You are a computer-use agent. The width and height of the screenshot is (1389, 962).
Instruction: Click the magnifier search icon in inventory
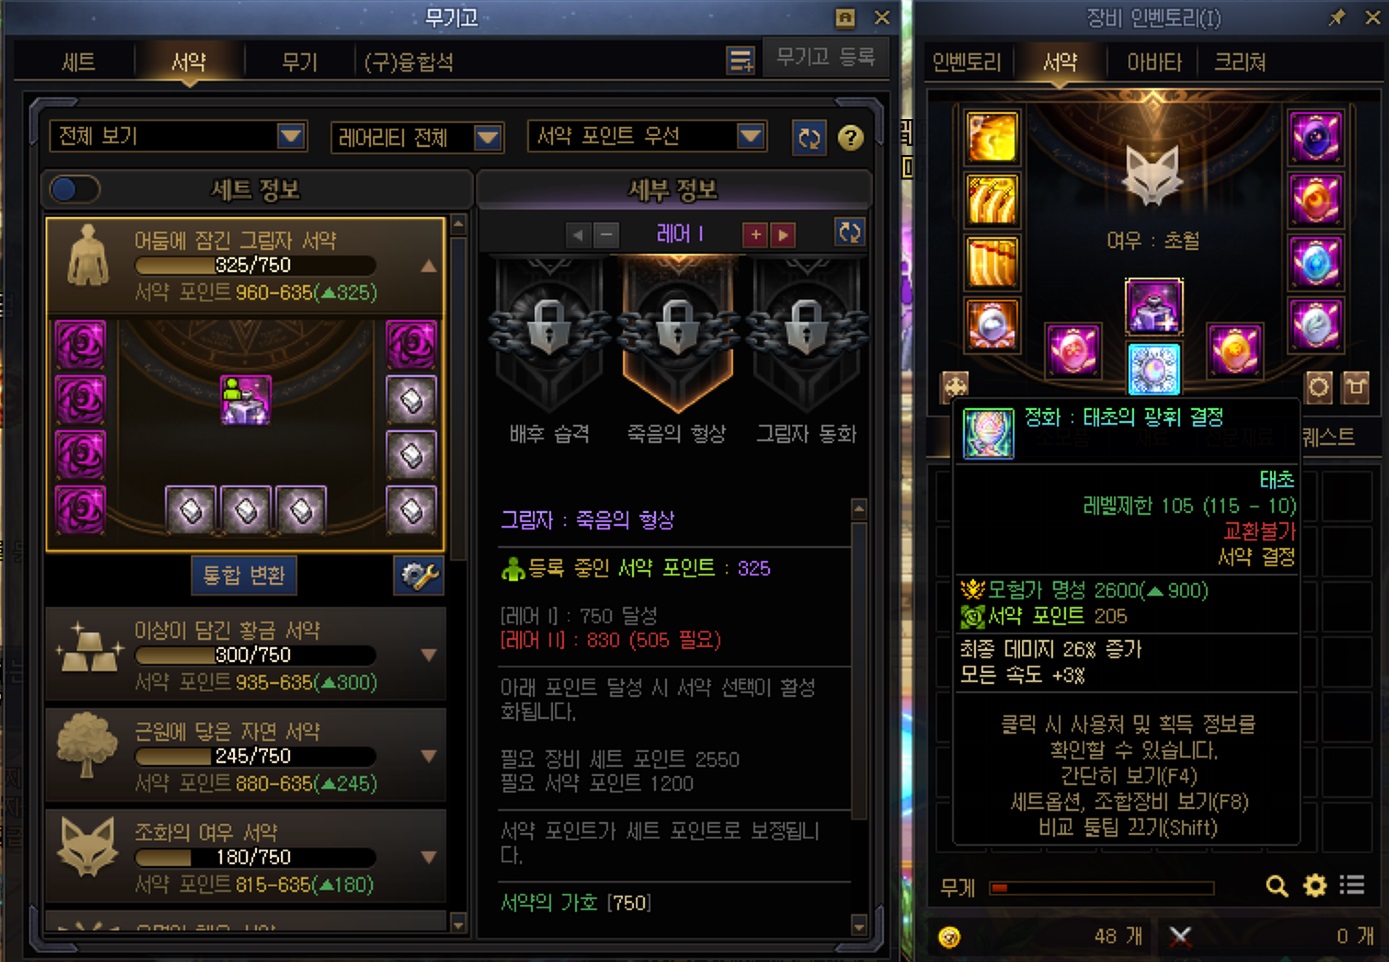[x=1277, y=886]
